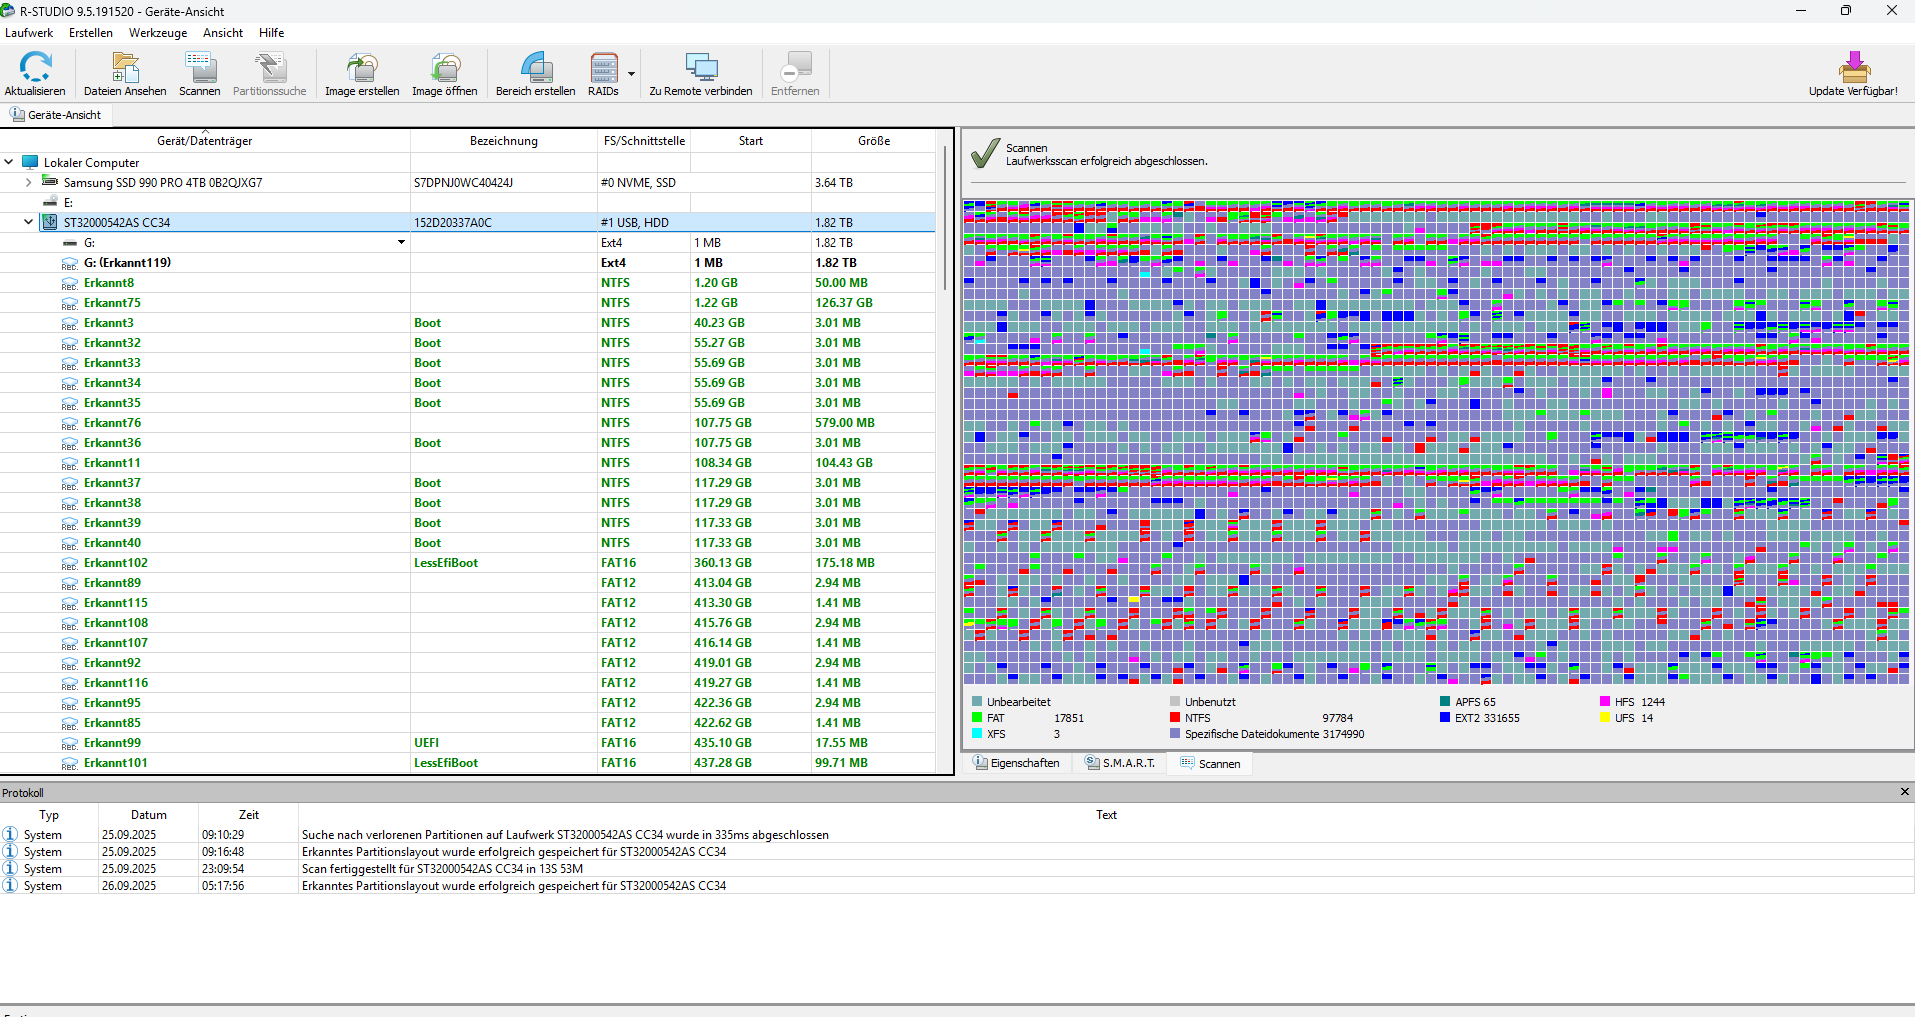This screenshot has height=1017, width=1915.
Task: Click the Datum column header in Protokoll
Action: coord(149,815)
